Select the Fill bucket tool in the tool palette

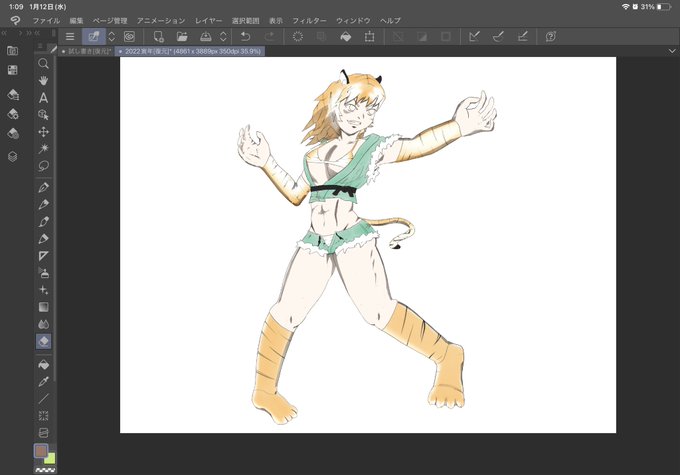point(43,365)
